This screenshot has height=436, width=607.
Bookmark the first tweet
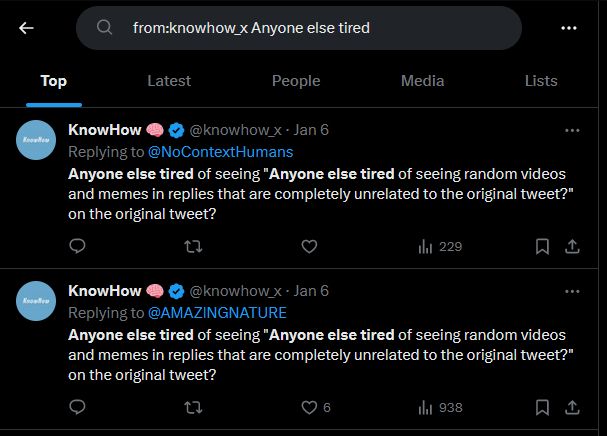(541, 246)
